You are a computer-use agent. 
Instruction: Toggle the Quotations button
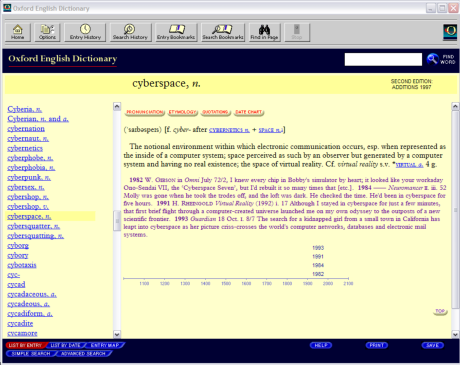pyautogui.click(x=215, y=112)
